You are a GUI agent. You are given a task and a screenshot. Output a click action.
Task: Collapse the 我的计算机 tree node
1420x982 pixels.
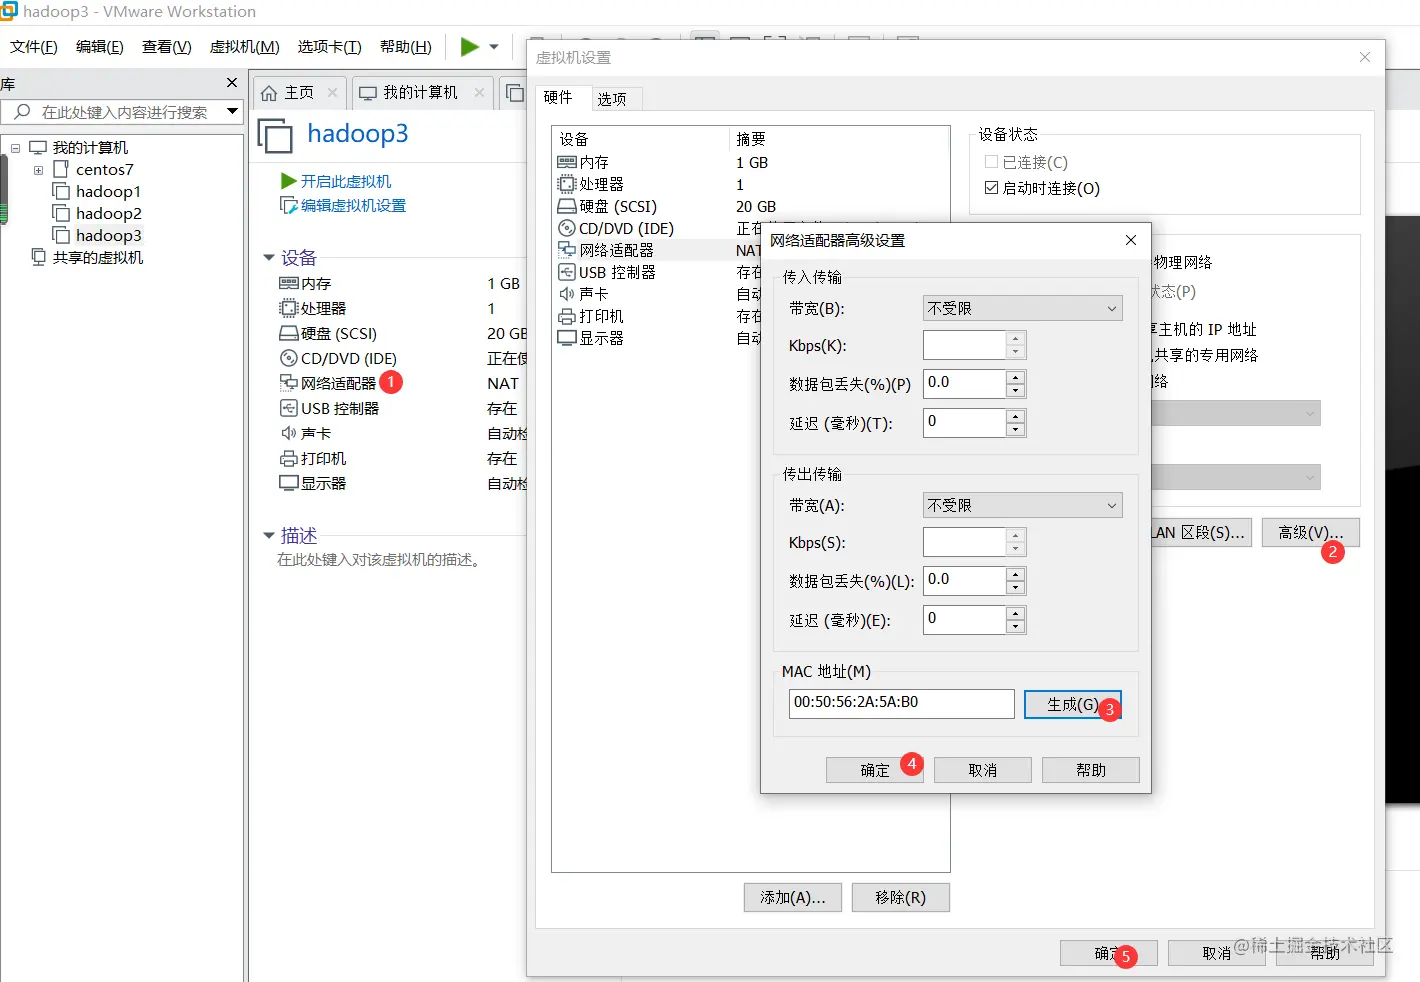tap(15, 148)
